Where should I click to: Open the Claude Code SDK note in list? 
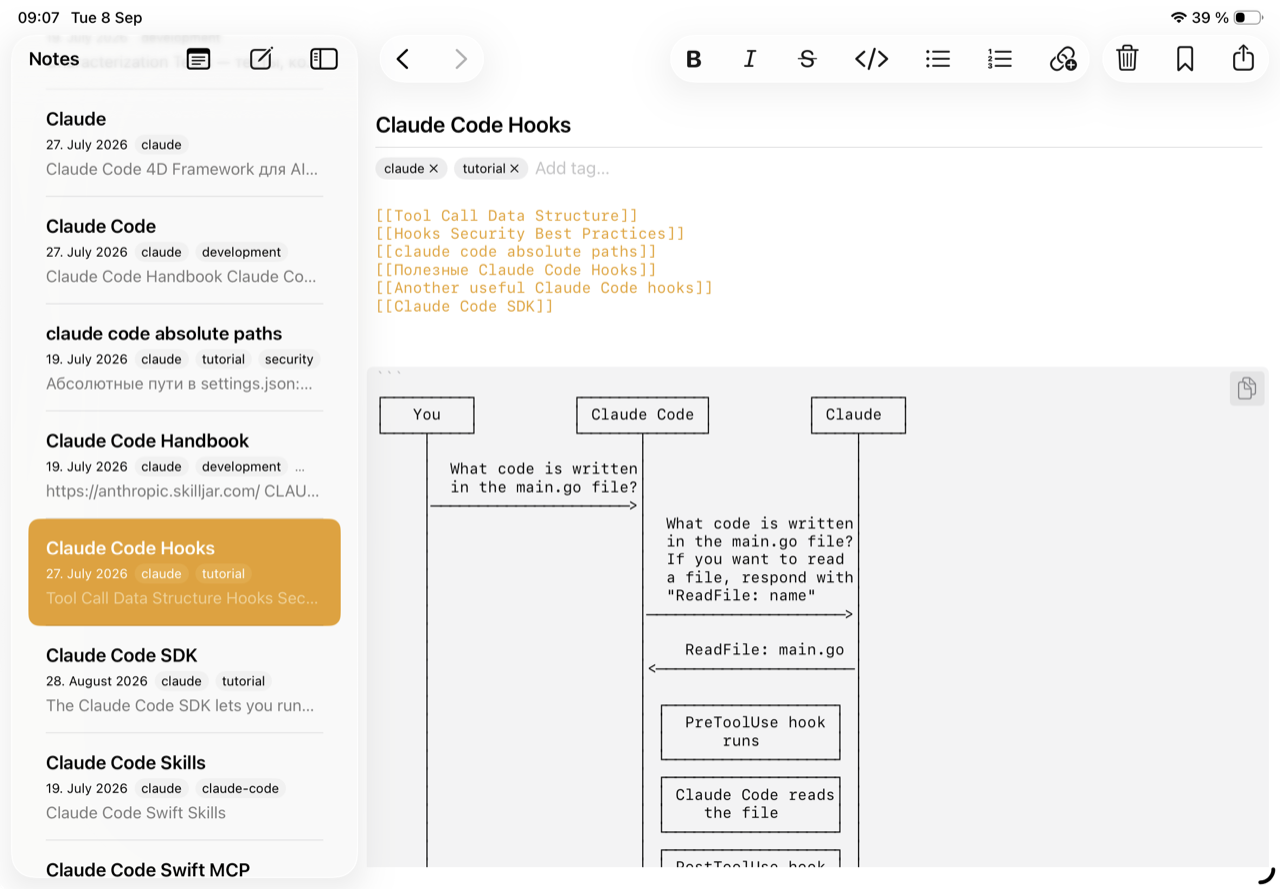pos(184,679)
